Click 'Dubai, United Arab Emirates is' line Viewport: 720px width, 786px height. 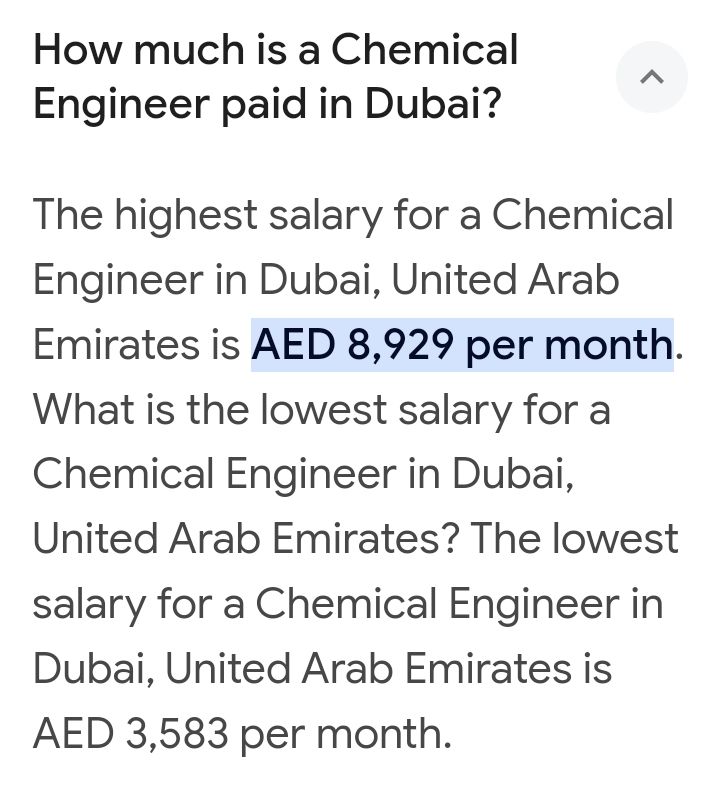click(321, 669)
